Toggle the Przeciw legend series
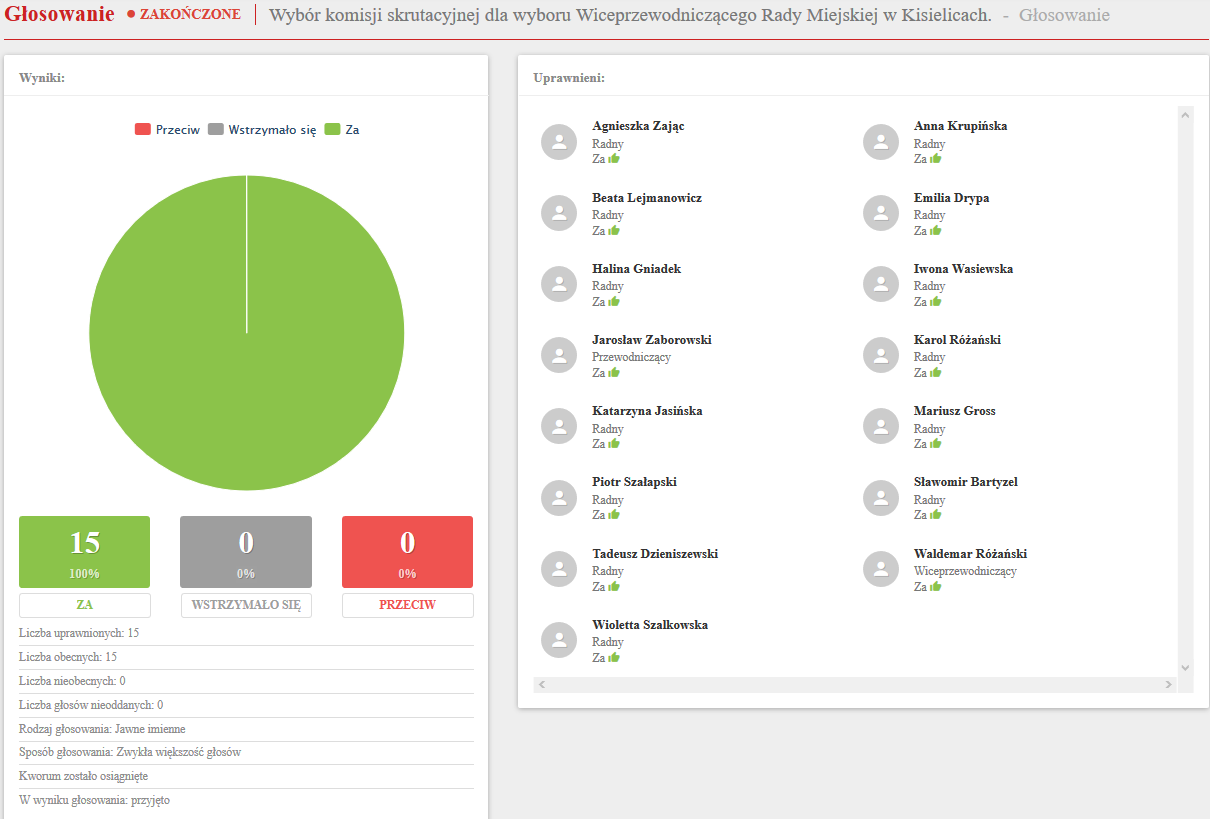Viewport: 1210px width, 819px height. pos(168,130)
